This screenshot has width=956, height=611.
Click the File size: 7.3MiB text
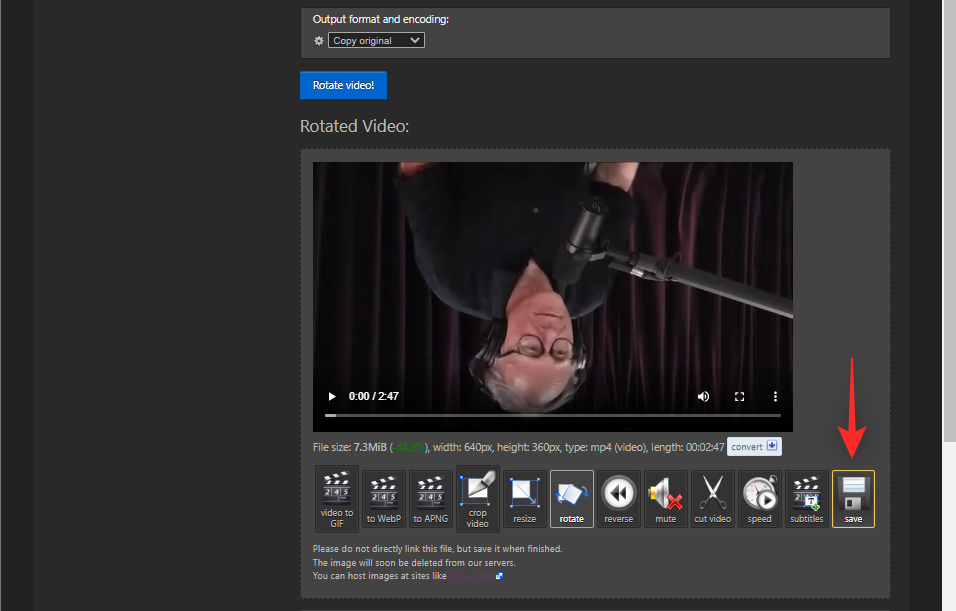click(349, 447)
